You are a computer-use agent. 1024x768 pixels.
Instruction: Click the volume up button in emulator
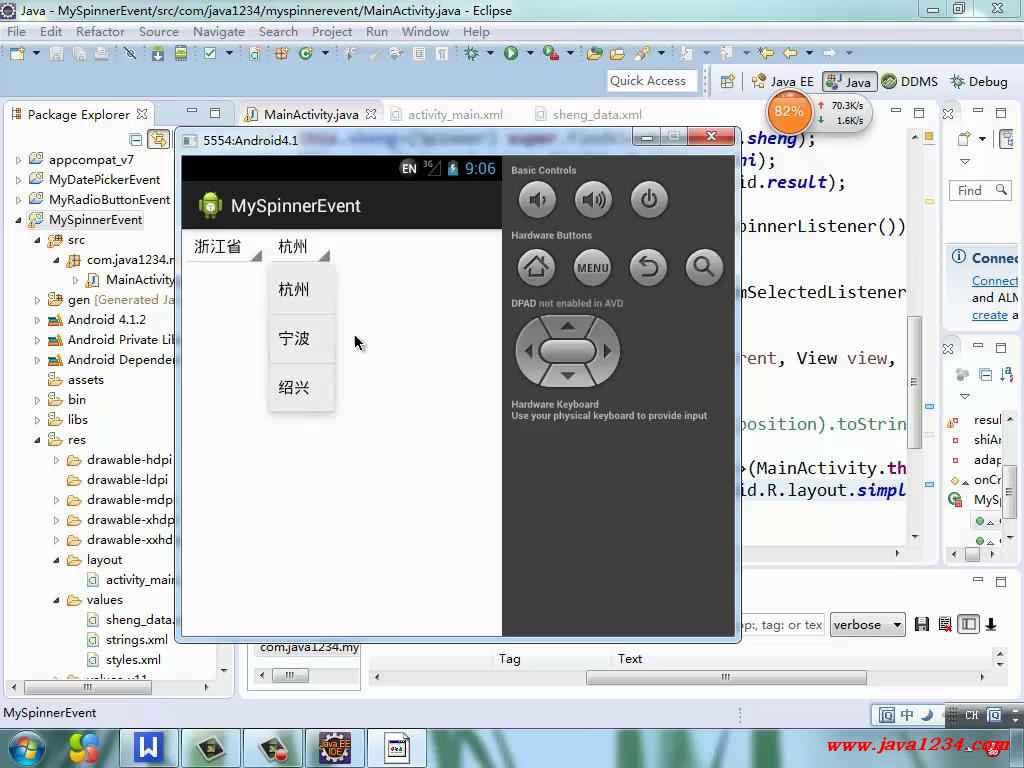(x=593, y=199)
